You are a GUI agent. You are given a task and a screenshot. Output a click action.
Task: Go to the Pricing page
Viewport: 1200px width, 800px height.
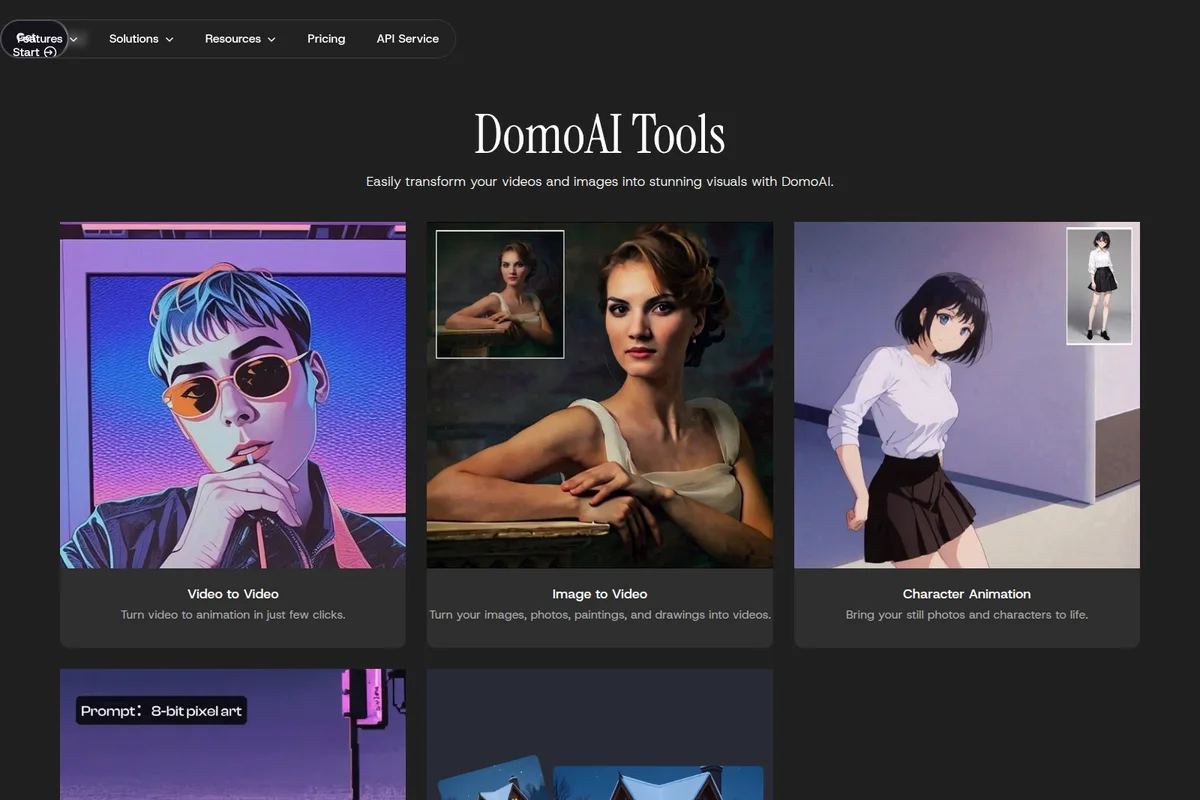[326, 38]
